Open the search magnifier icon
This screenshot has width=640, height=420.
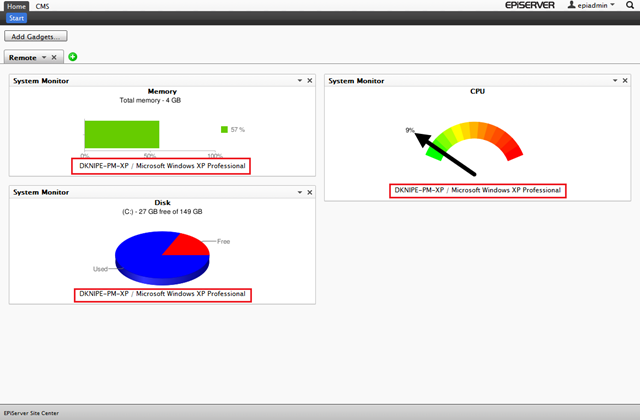(x=628, y=6)
